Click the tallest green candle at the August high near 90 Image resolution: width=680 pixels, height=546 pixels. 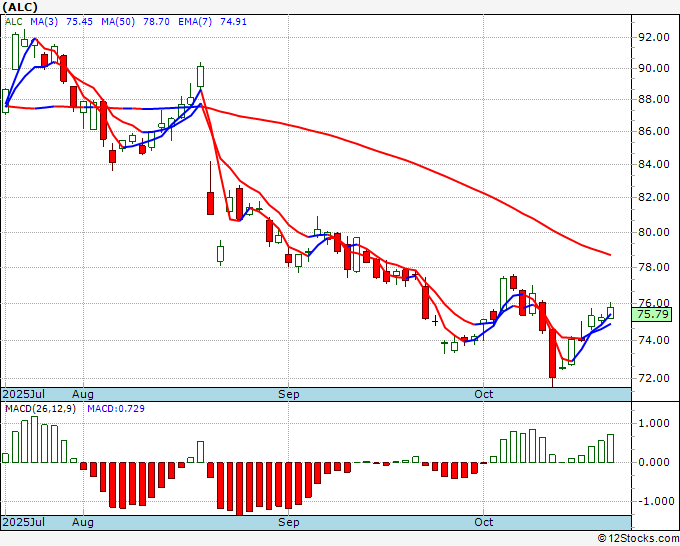[x=200, y=76]
